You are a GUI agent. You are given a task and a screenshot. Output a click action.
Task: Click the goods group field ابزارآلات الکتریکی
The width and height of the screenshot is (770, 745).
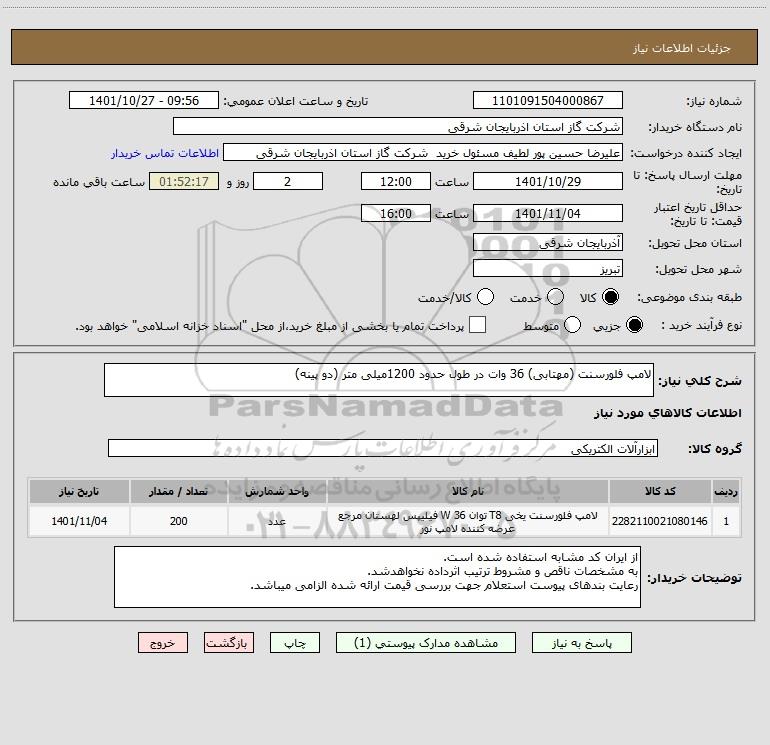pyautogui.click(x=383, y=448)
